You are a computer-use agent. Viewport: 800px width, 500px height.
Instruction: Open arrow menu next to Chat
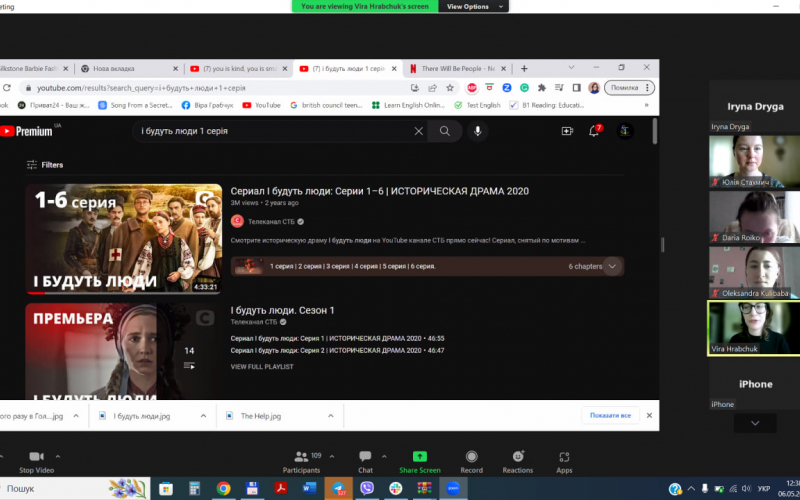coord(384,457)
